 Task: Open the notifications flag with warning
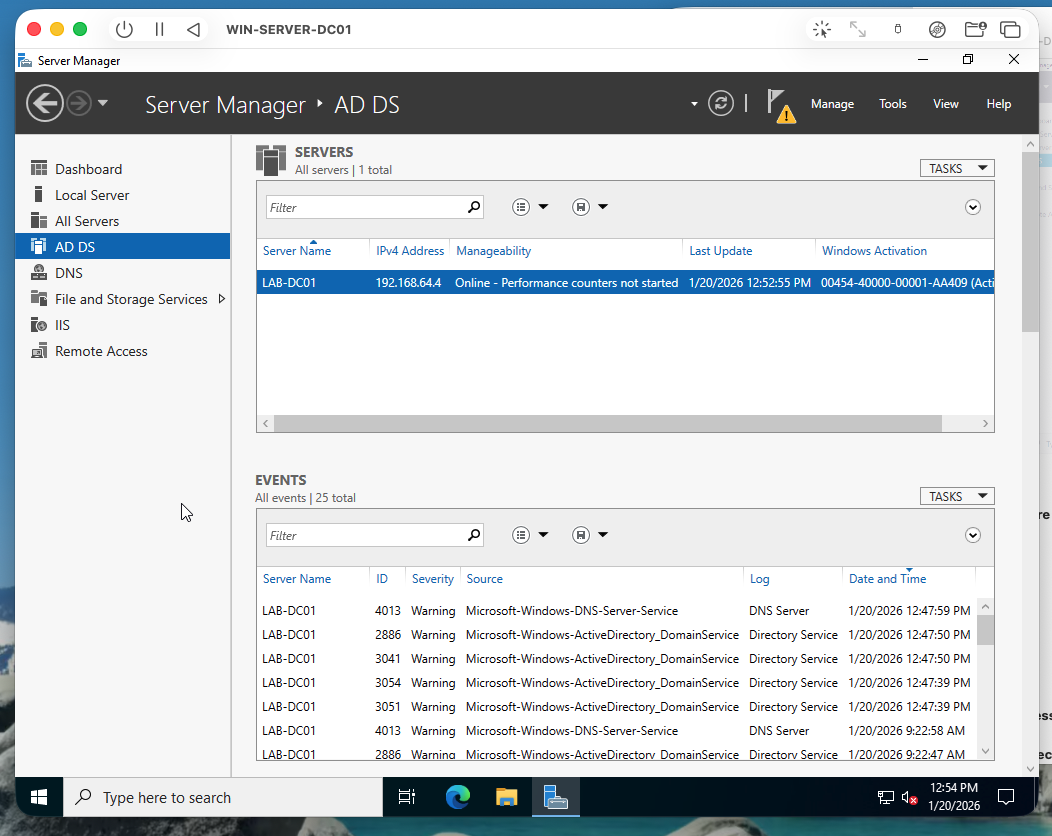click(x=781, y=104)
